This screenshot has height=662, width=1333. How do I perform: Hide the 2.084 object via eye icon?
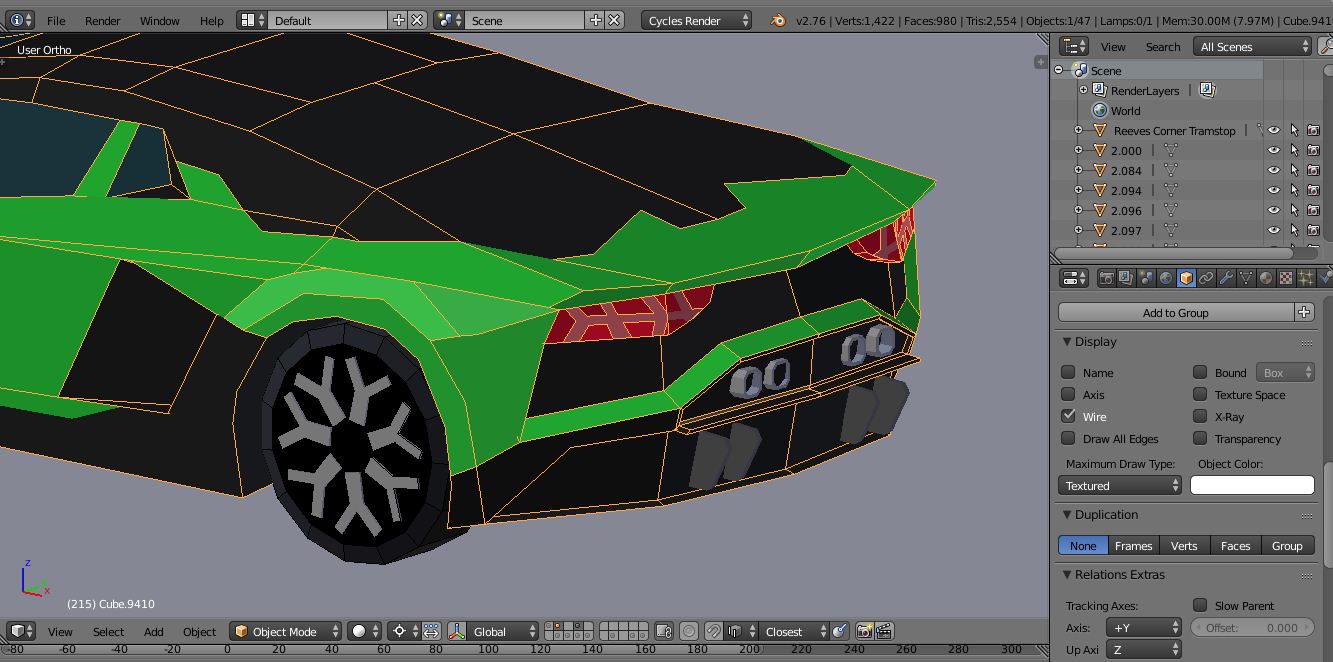pyautogui.click(x=1274, y=170)
